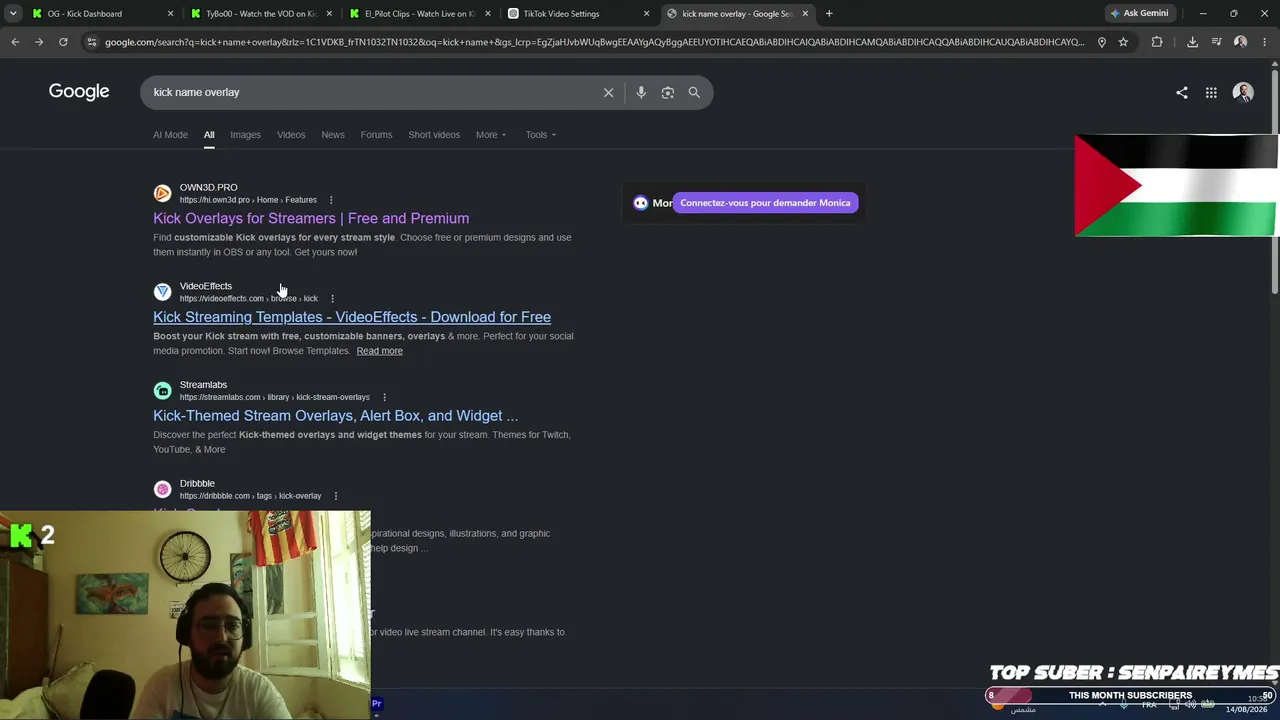Open the Chrome three-dot menu
This screenshot has width=1280, height=720.
[1264, 42]
